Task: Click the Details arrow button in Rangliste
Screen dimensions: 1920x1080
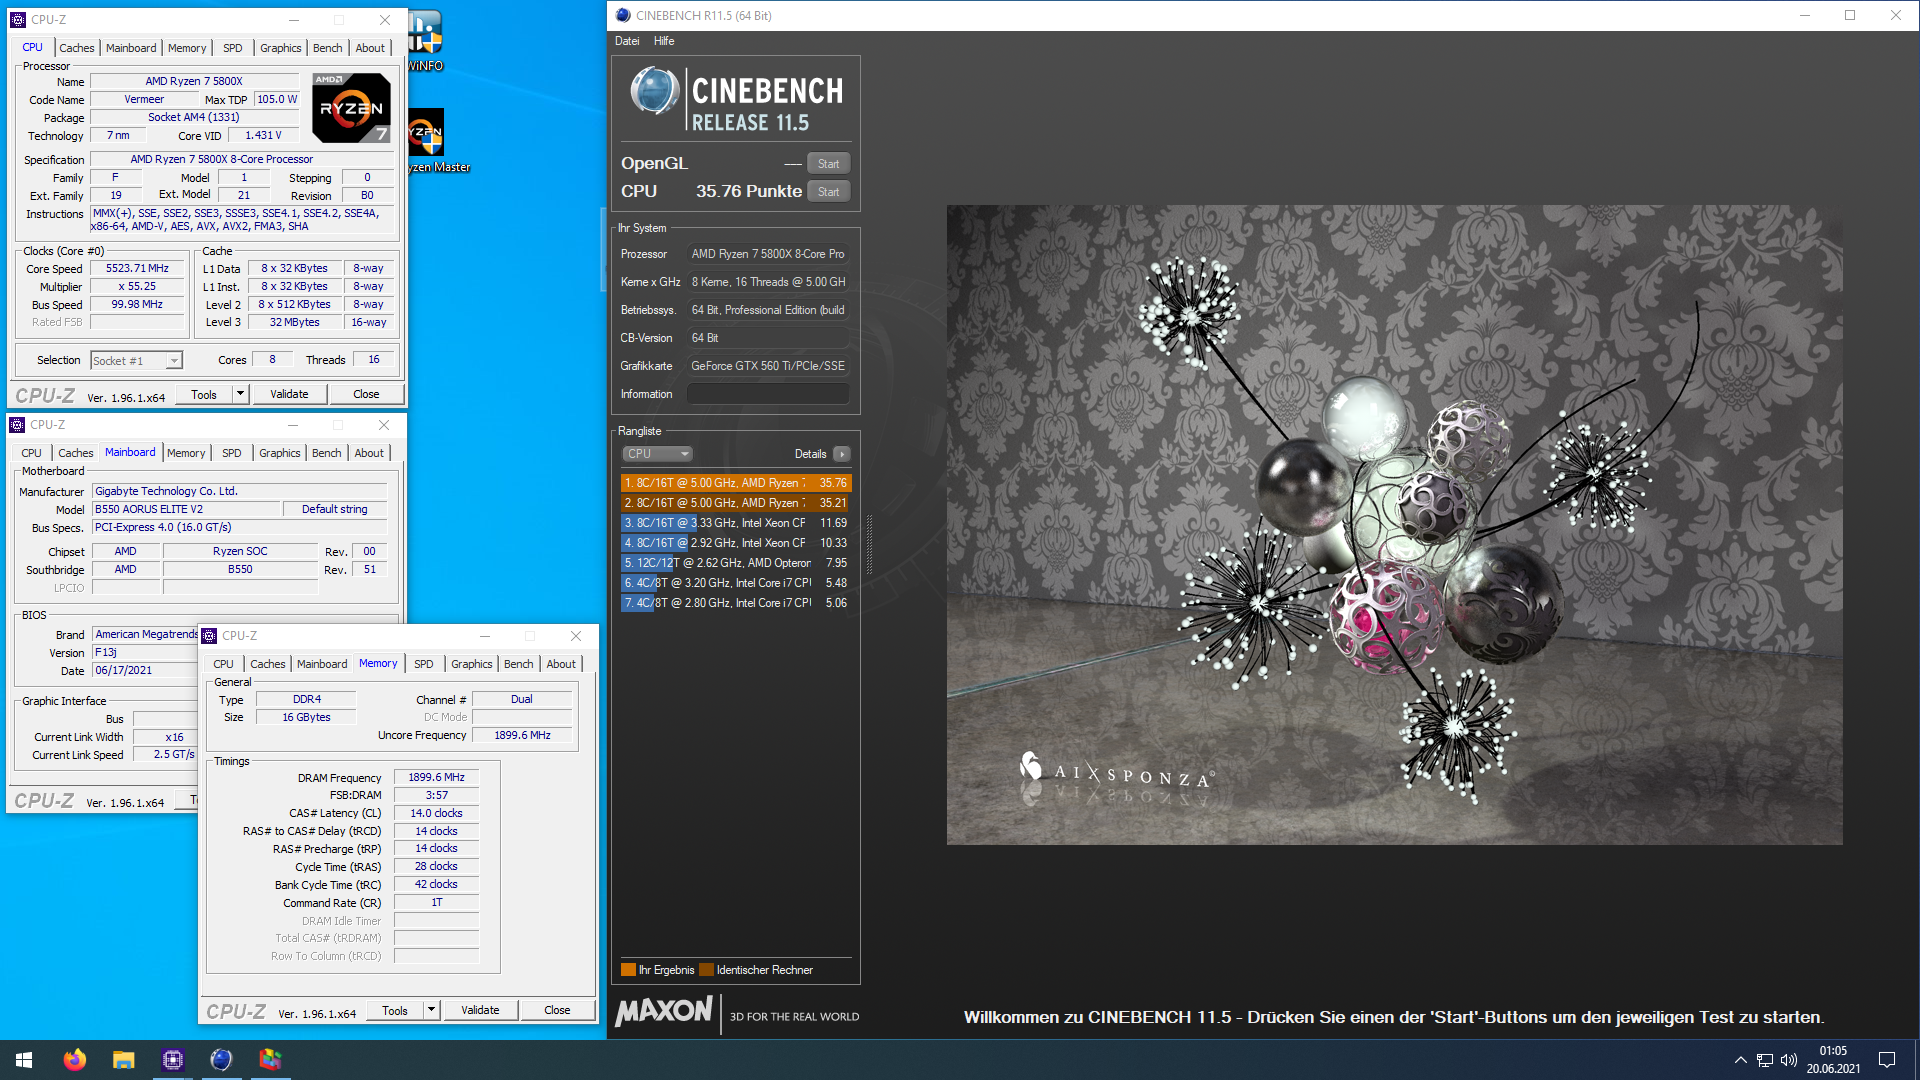Action: [x=842, y=454]
